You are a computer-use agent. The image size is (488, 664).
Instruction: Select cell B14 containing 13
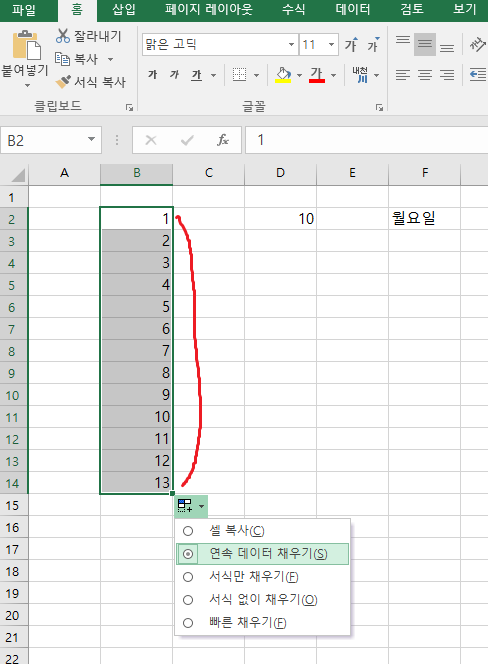tap(136, 483)
